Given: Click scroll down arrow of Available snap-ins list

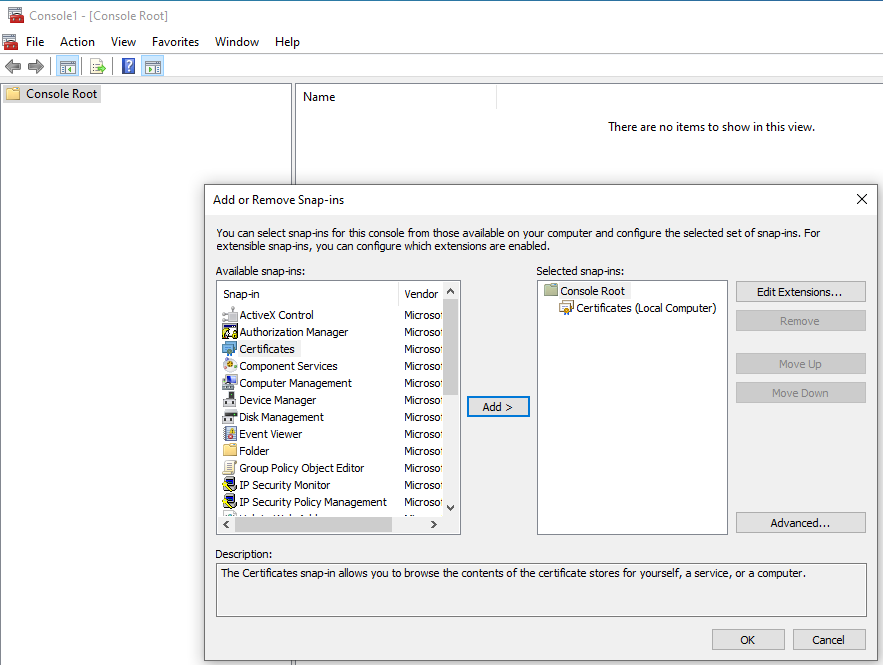Looking at the screenshot, I should pyautogui.click(x=451, y=507).
